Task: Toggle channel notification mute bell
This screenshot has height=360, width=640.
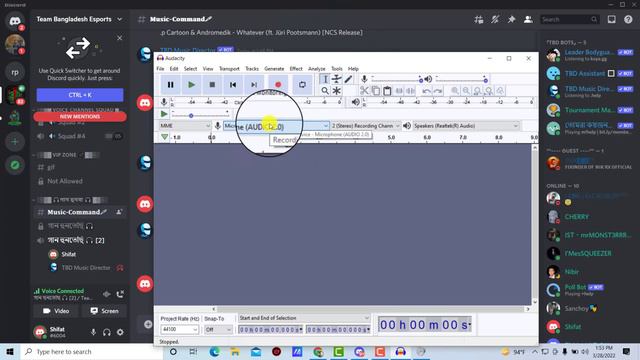Action: 495,19
